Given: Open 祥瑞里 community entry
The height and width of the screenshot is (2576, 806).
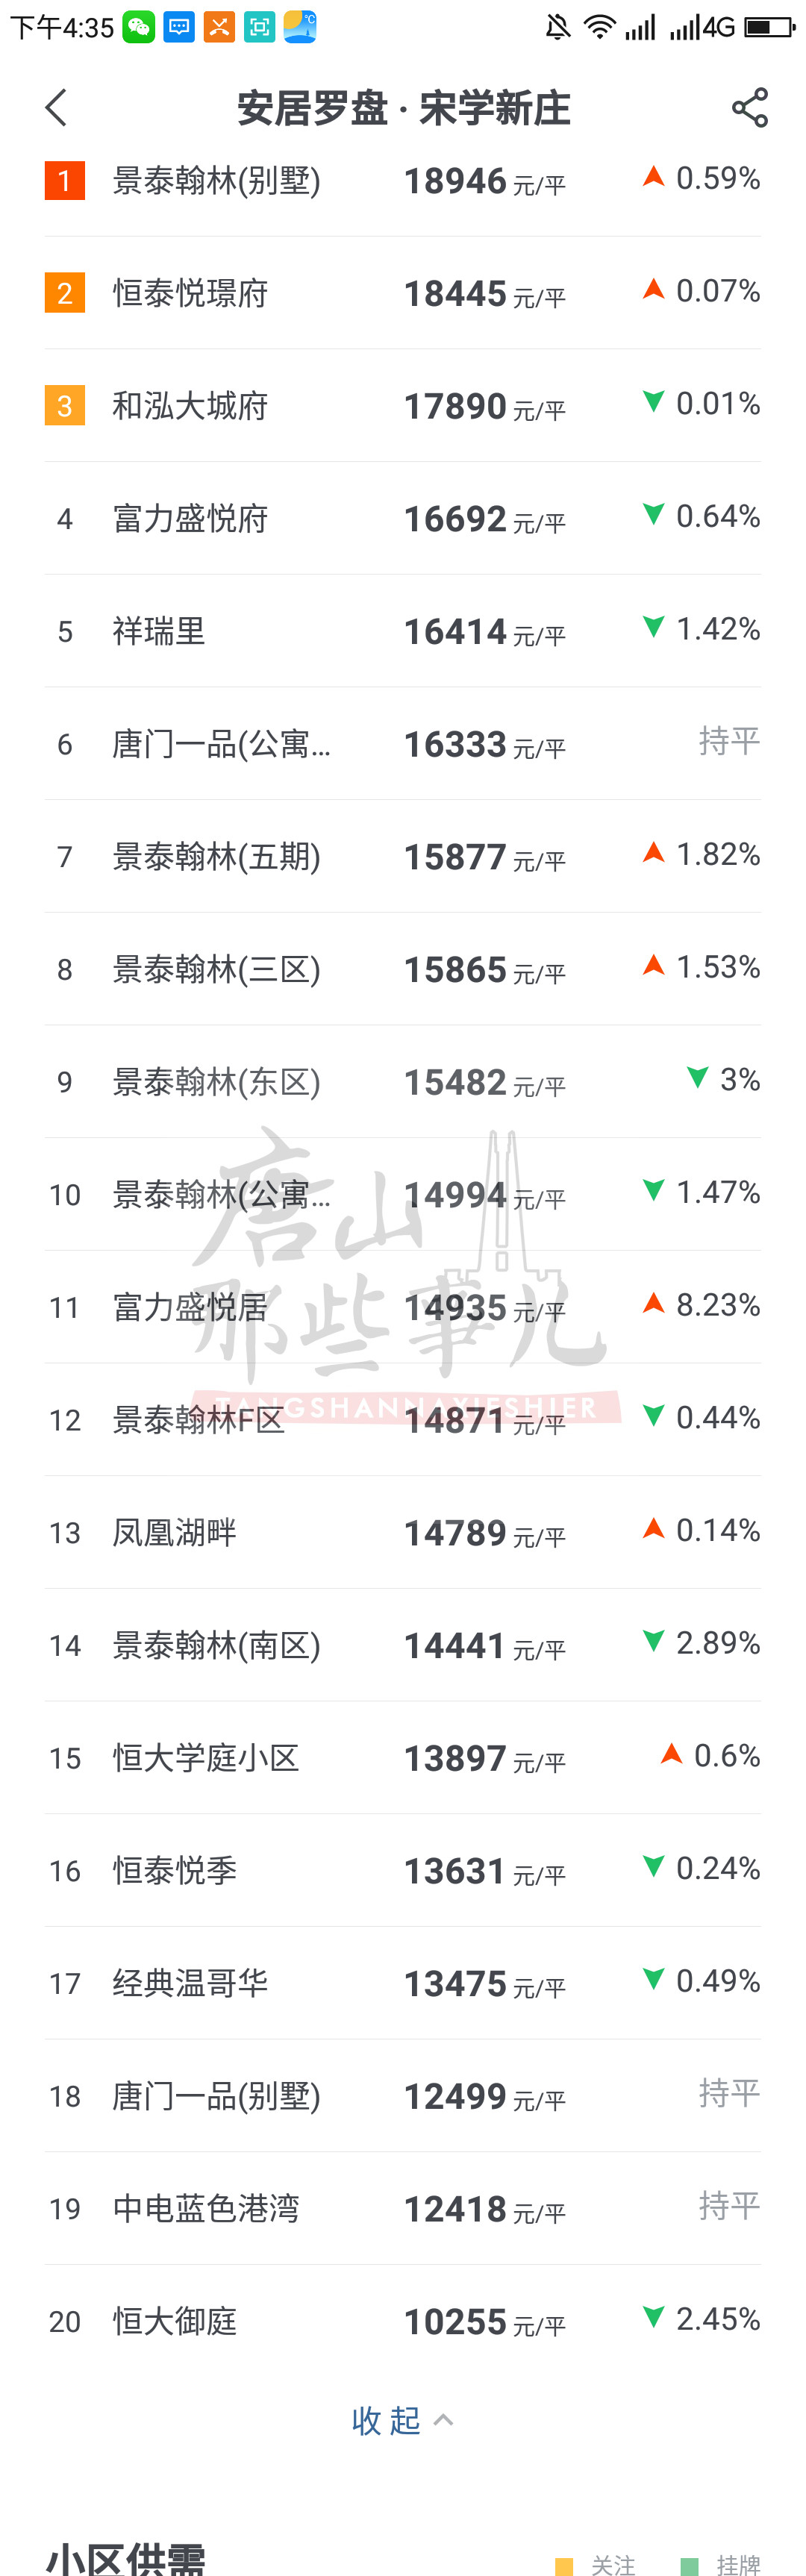Looking at the screenshot, I should pyautogui.click(x=159, y=632).
